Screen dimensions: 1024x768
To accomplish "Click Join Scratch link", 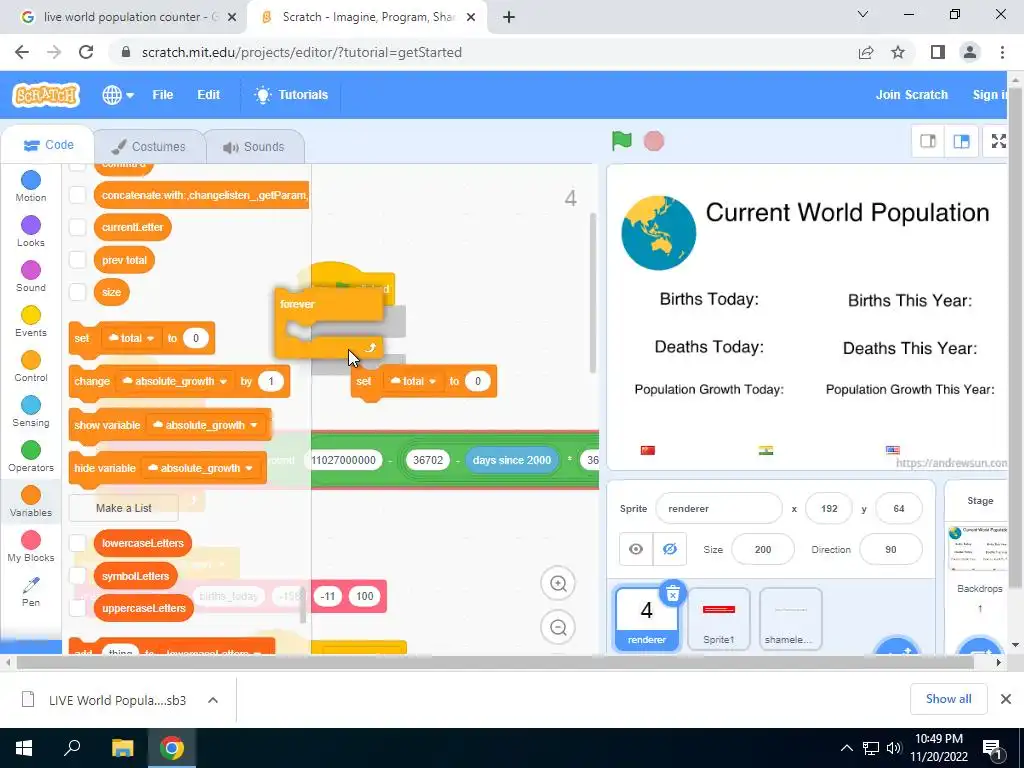I will pos(912,95).
